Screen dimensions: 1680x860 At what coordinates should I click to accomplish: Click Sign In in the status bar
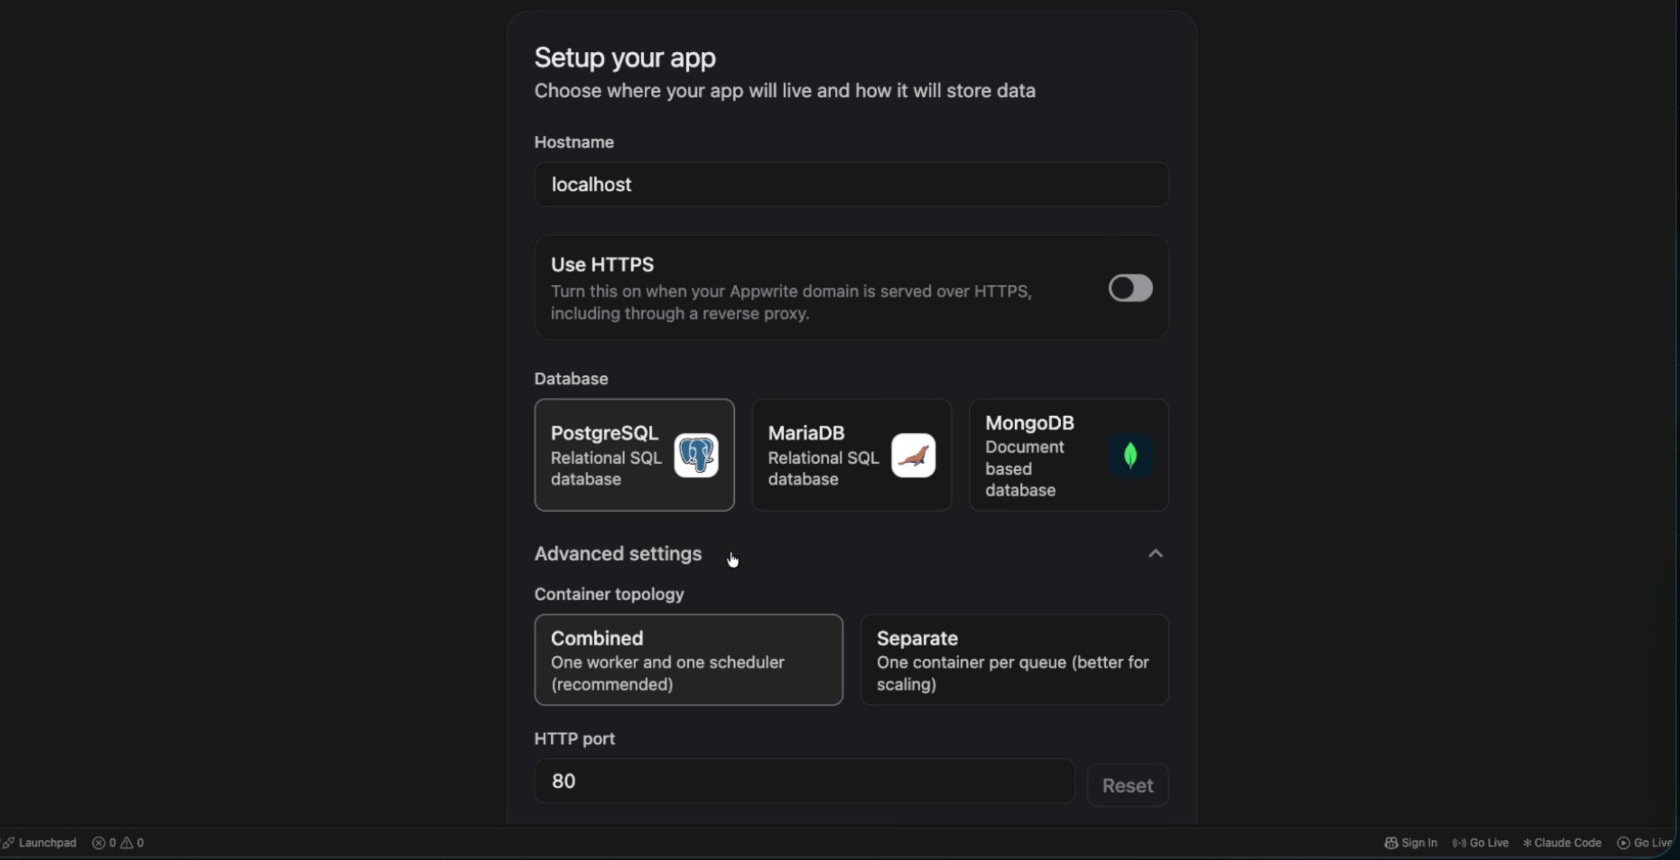(x=1411, y=843)
